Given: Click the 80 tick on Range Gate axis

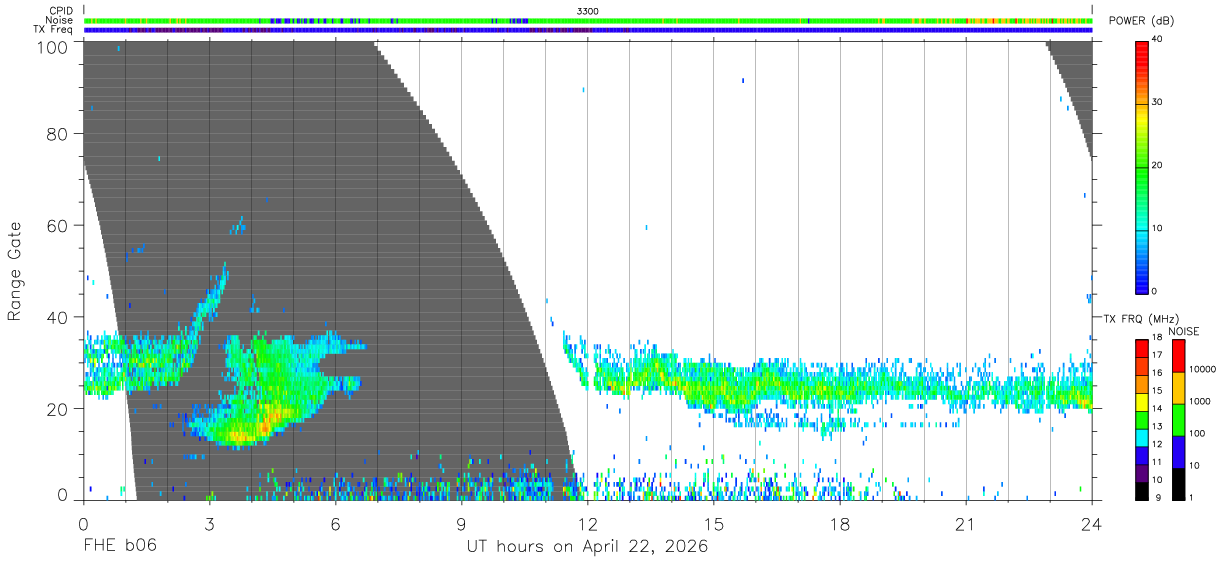Looking at the screenshot, I should tap(58, 134).
